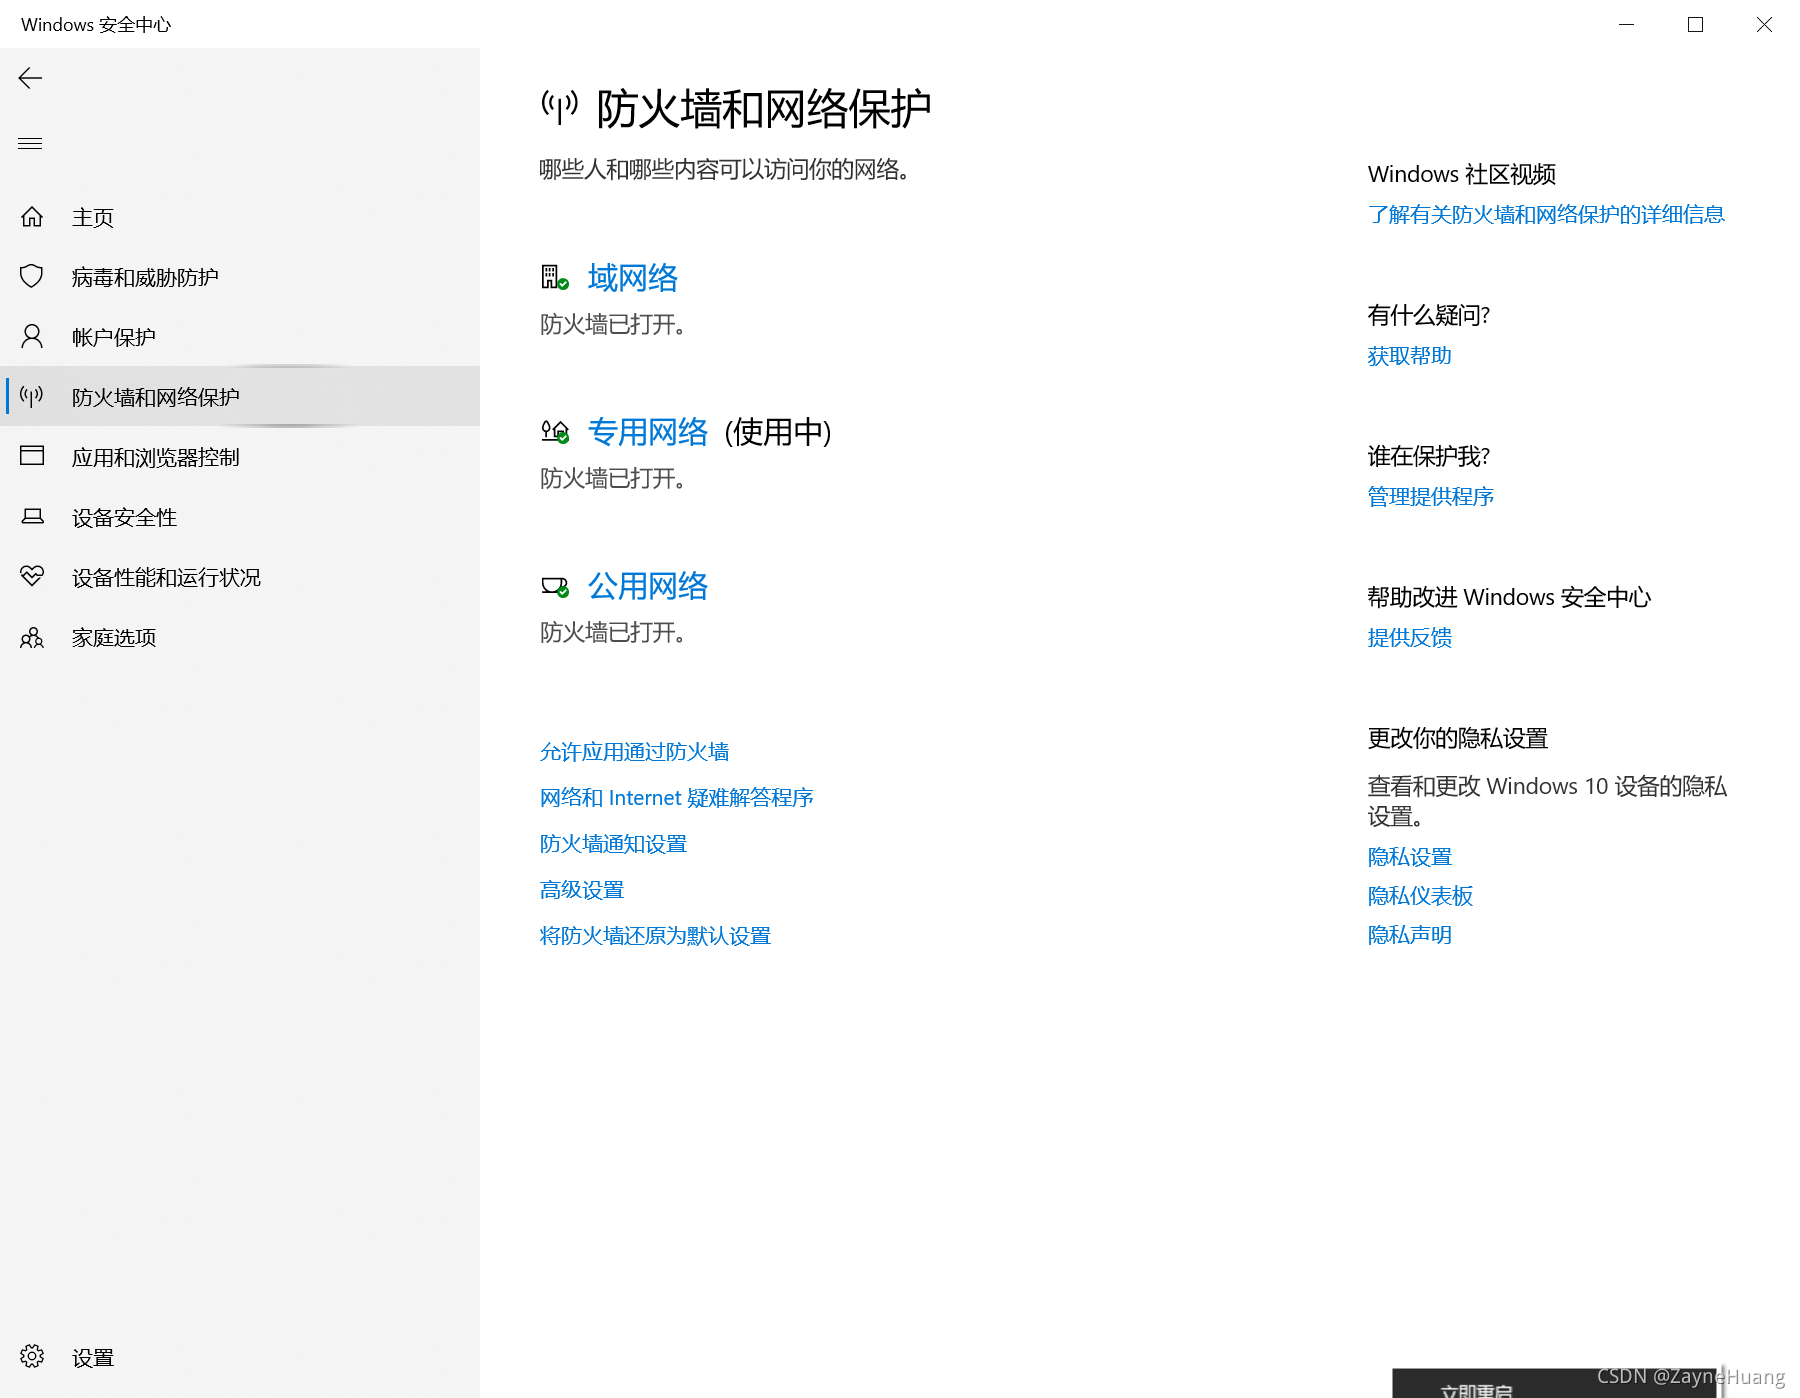Click 防火墙已打开 status under 域网络

(x=613, y=325)
